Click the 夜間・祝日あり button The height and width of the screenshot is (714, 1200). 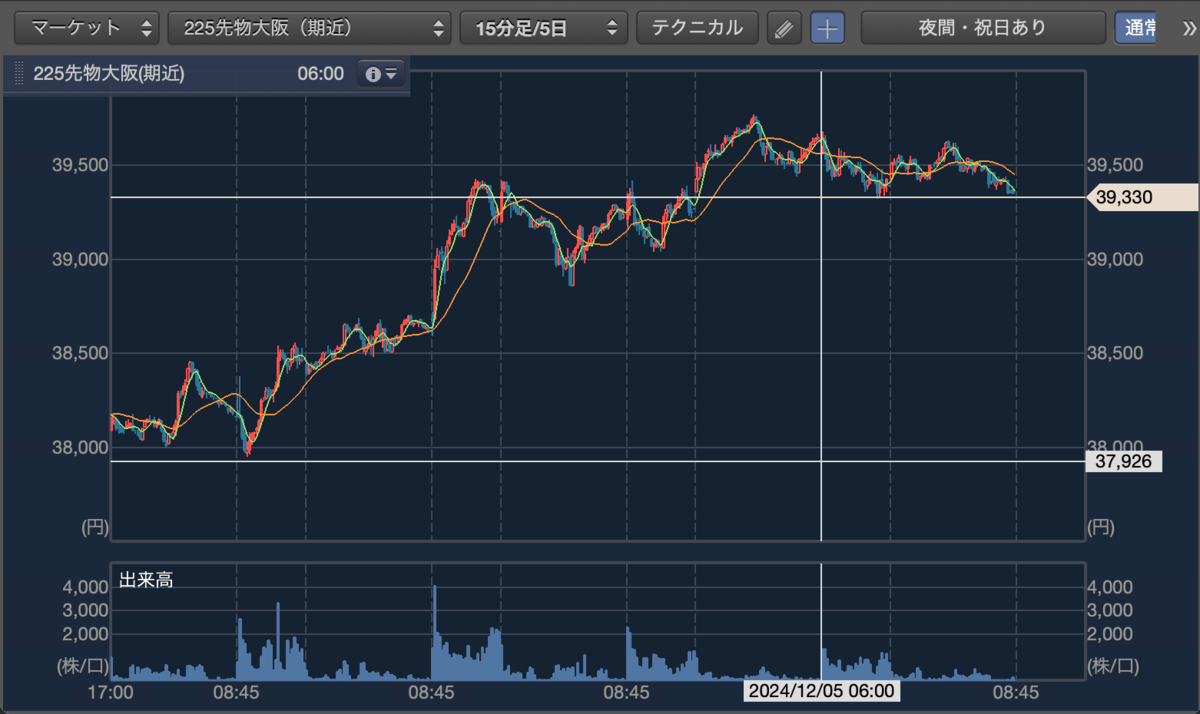pyautogui.click(x=983, y=28)
